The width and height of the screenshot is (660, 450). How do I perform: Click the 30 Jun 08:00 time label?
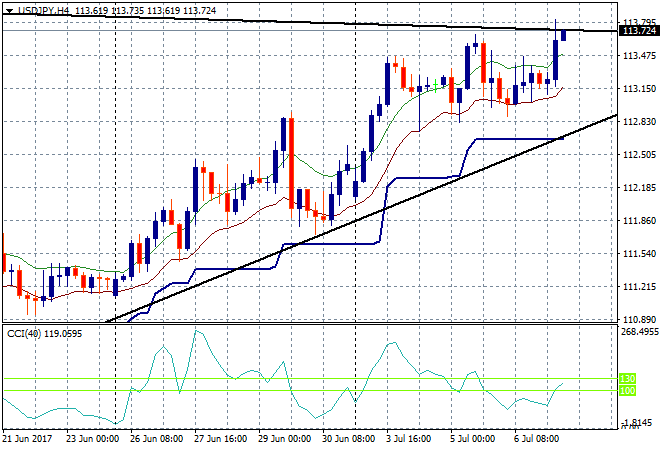(x=349, y=439)
